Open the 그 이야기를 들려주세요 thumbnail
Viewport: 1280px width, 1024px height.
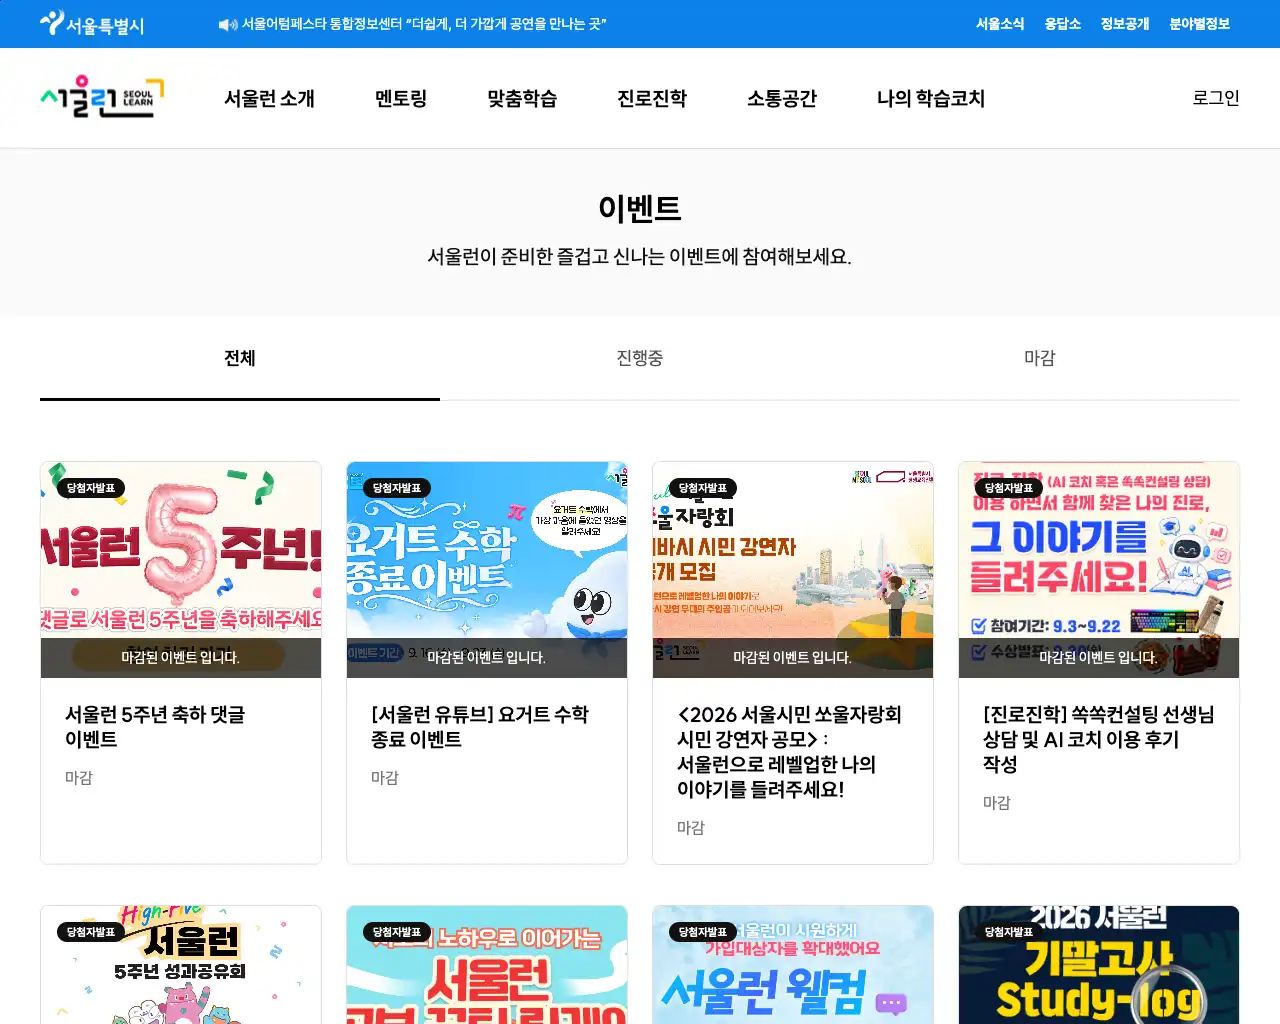pyautogui.click(x=1099, y=570)
